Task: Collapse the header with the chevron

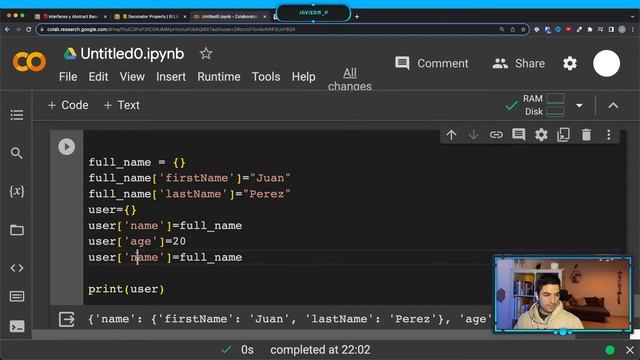Action: 613,106
